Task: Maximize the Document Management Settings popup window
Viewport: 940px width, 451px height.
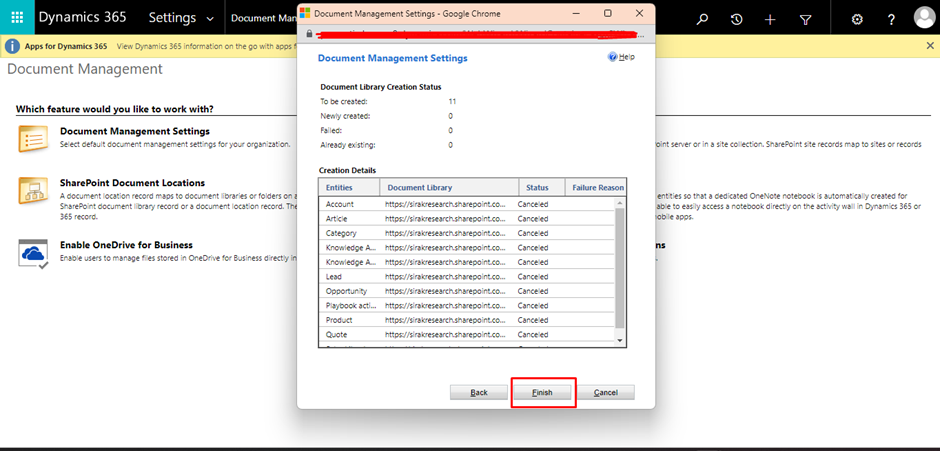Action: pos(607,13)
